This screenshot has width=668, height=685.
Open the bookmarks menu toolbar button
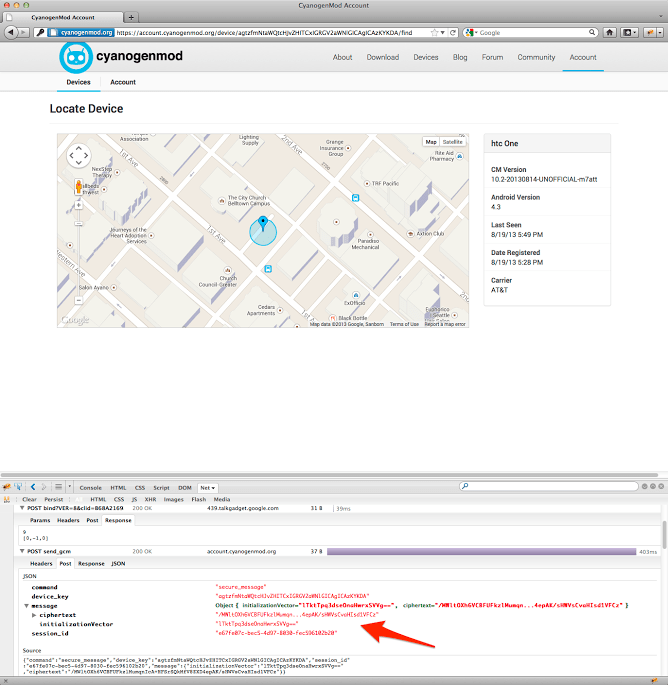[x=629, y=32]
